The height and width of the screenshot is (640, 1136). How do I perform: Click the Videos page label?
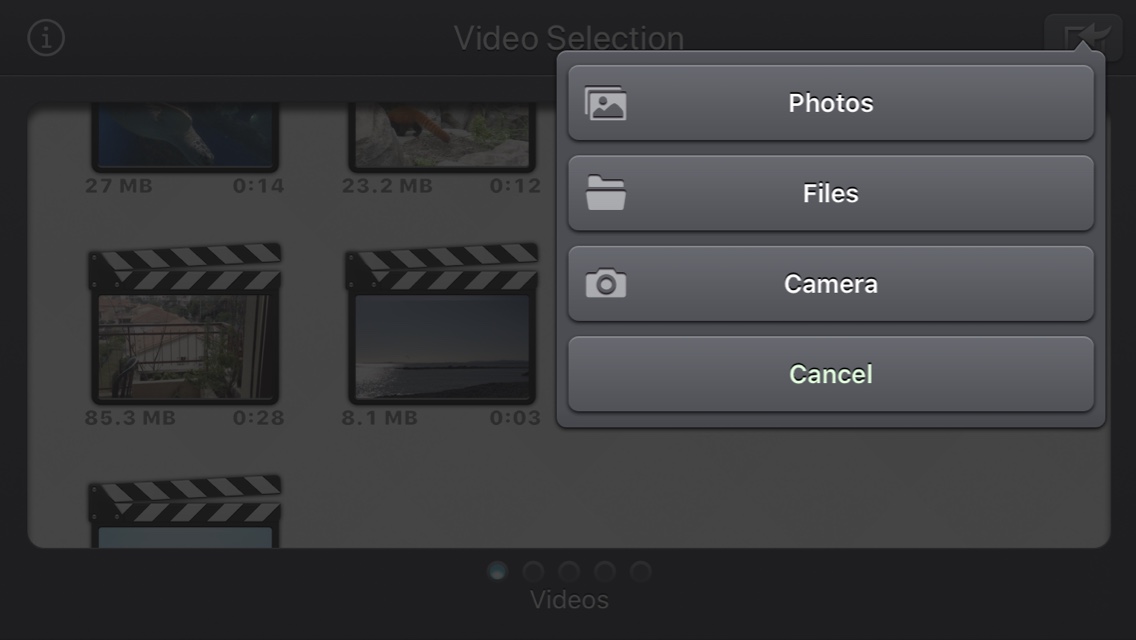569,599
